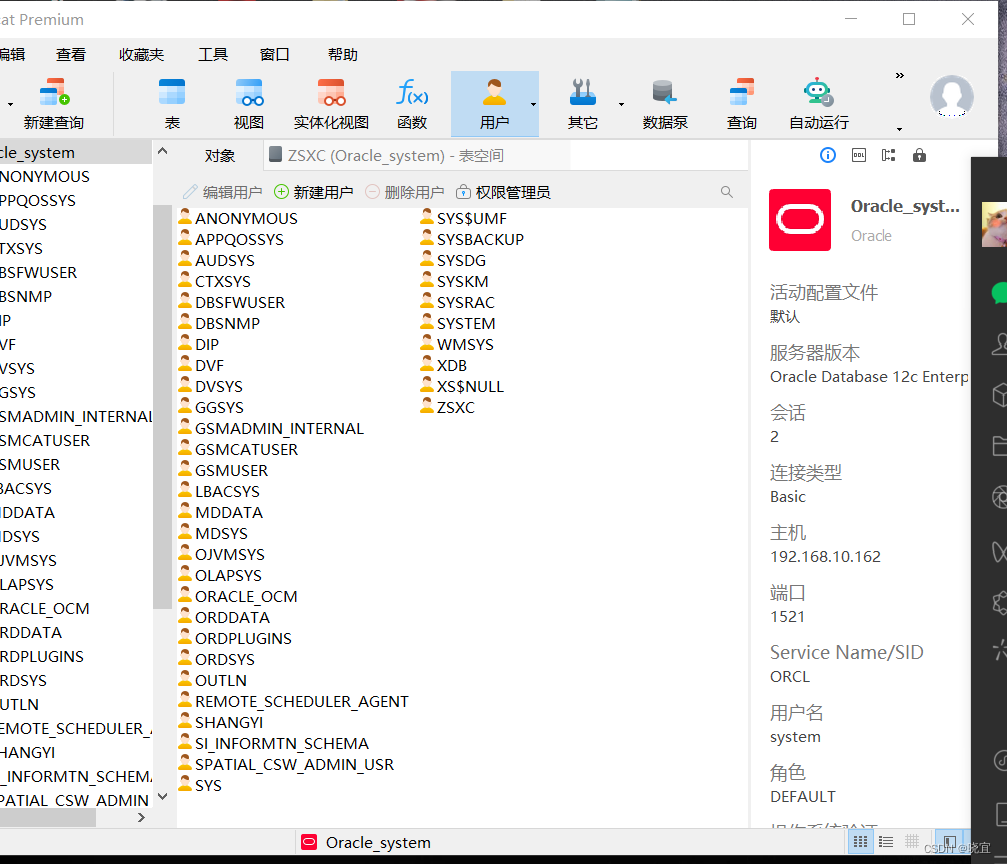Open the dropdown arrow beside New Query
This screenshot has height=864, width=1007.
click(10, 104)
